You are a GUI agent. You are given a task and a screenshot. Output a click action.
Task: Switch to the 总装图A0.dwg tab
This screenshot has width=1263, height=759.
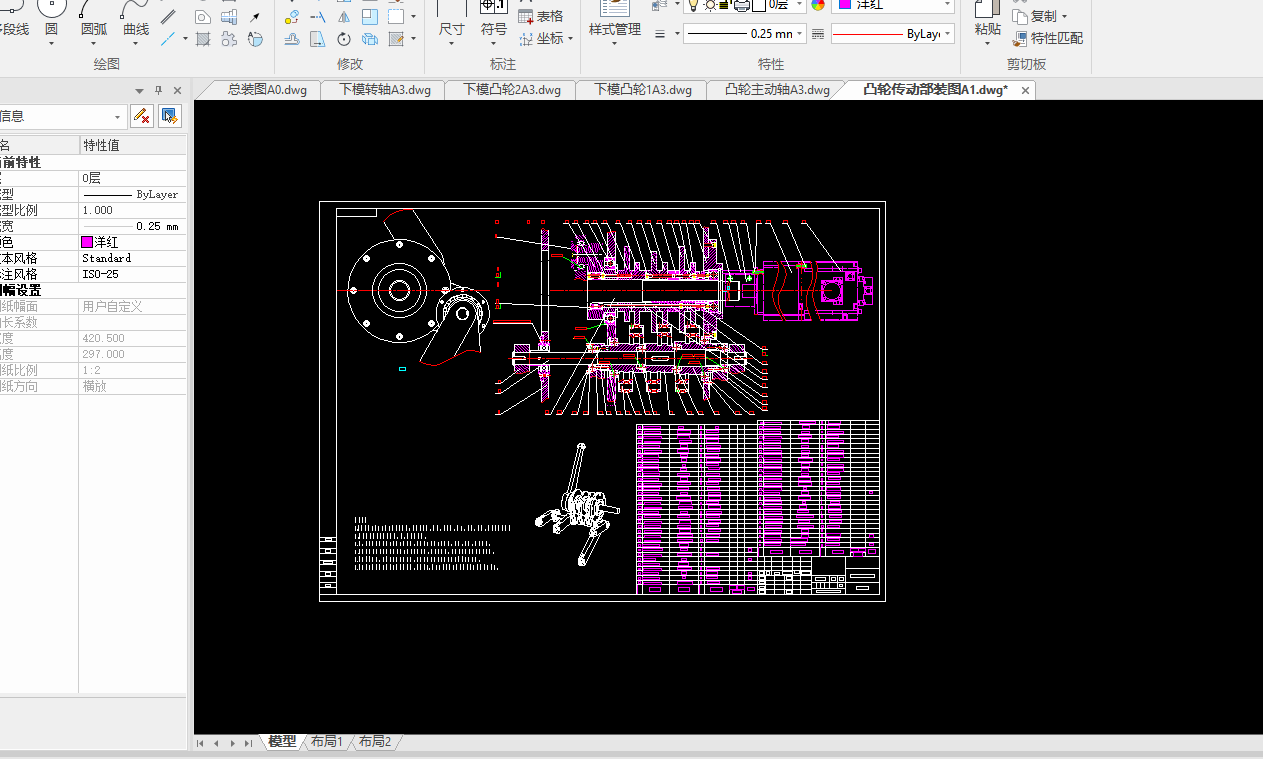(267, 89)
